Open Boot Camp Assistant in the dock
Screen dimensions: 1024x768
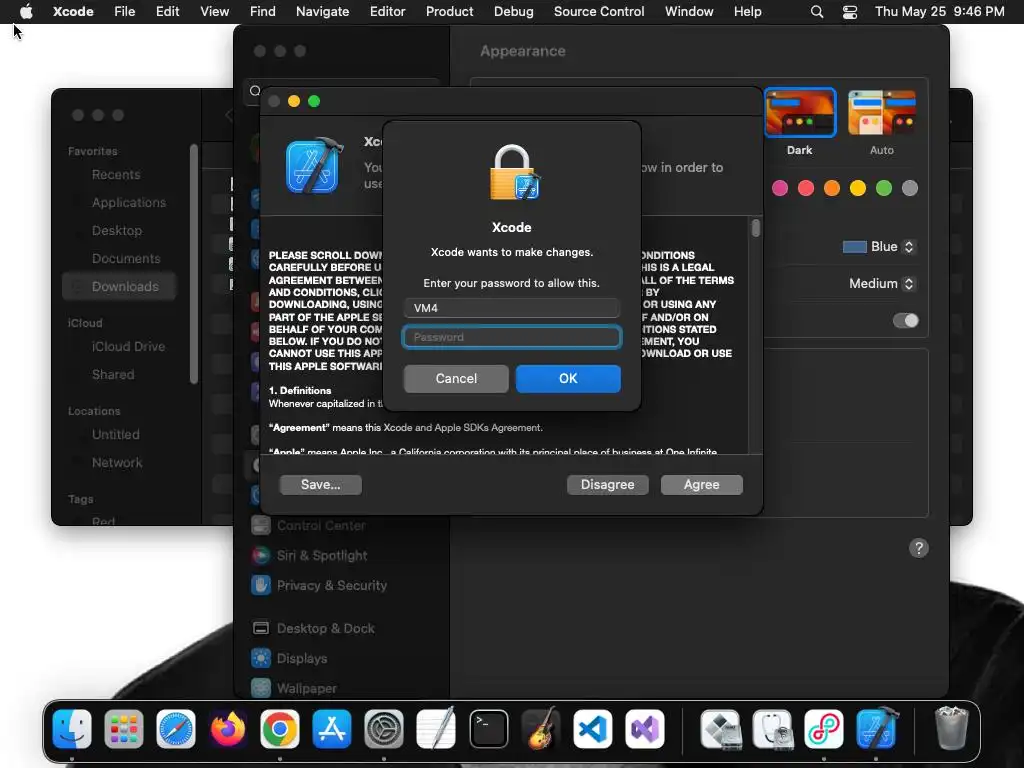pyautogui.click(x=720, y=729)
